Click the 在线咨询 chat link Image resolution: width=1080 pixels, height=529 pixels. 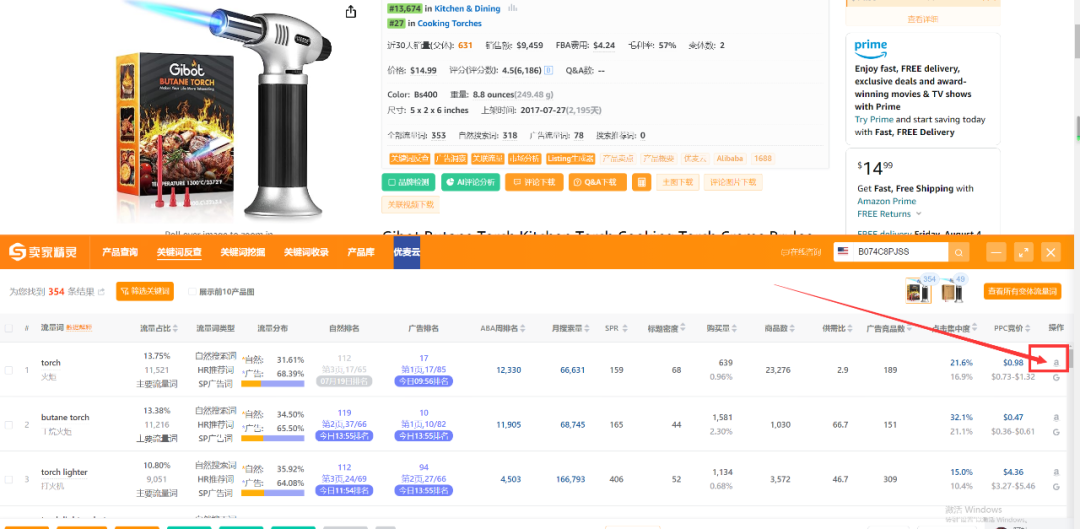(801, 252)
